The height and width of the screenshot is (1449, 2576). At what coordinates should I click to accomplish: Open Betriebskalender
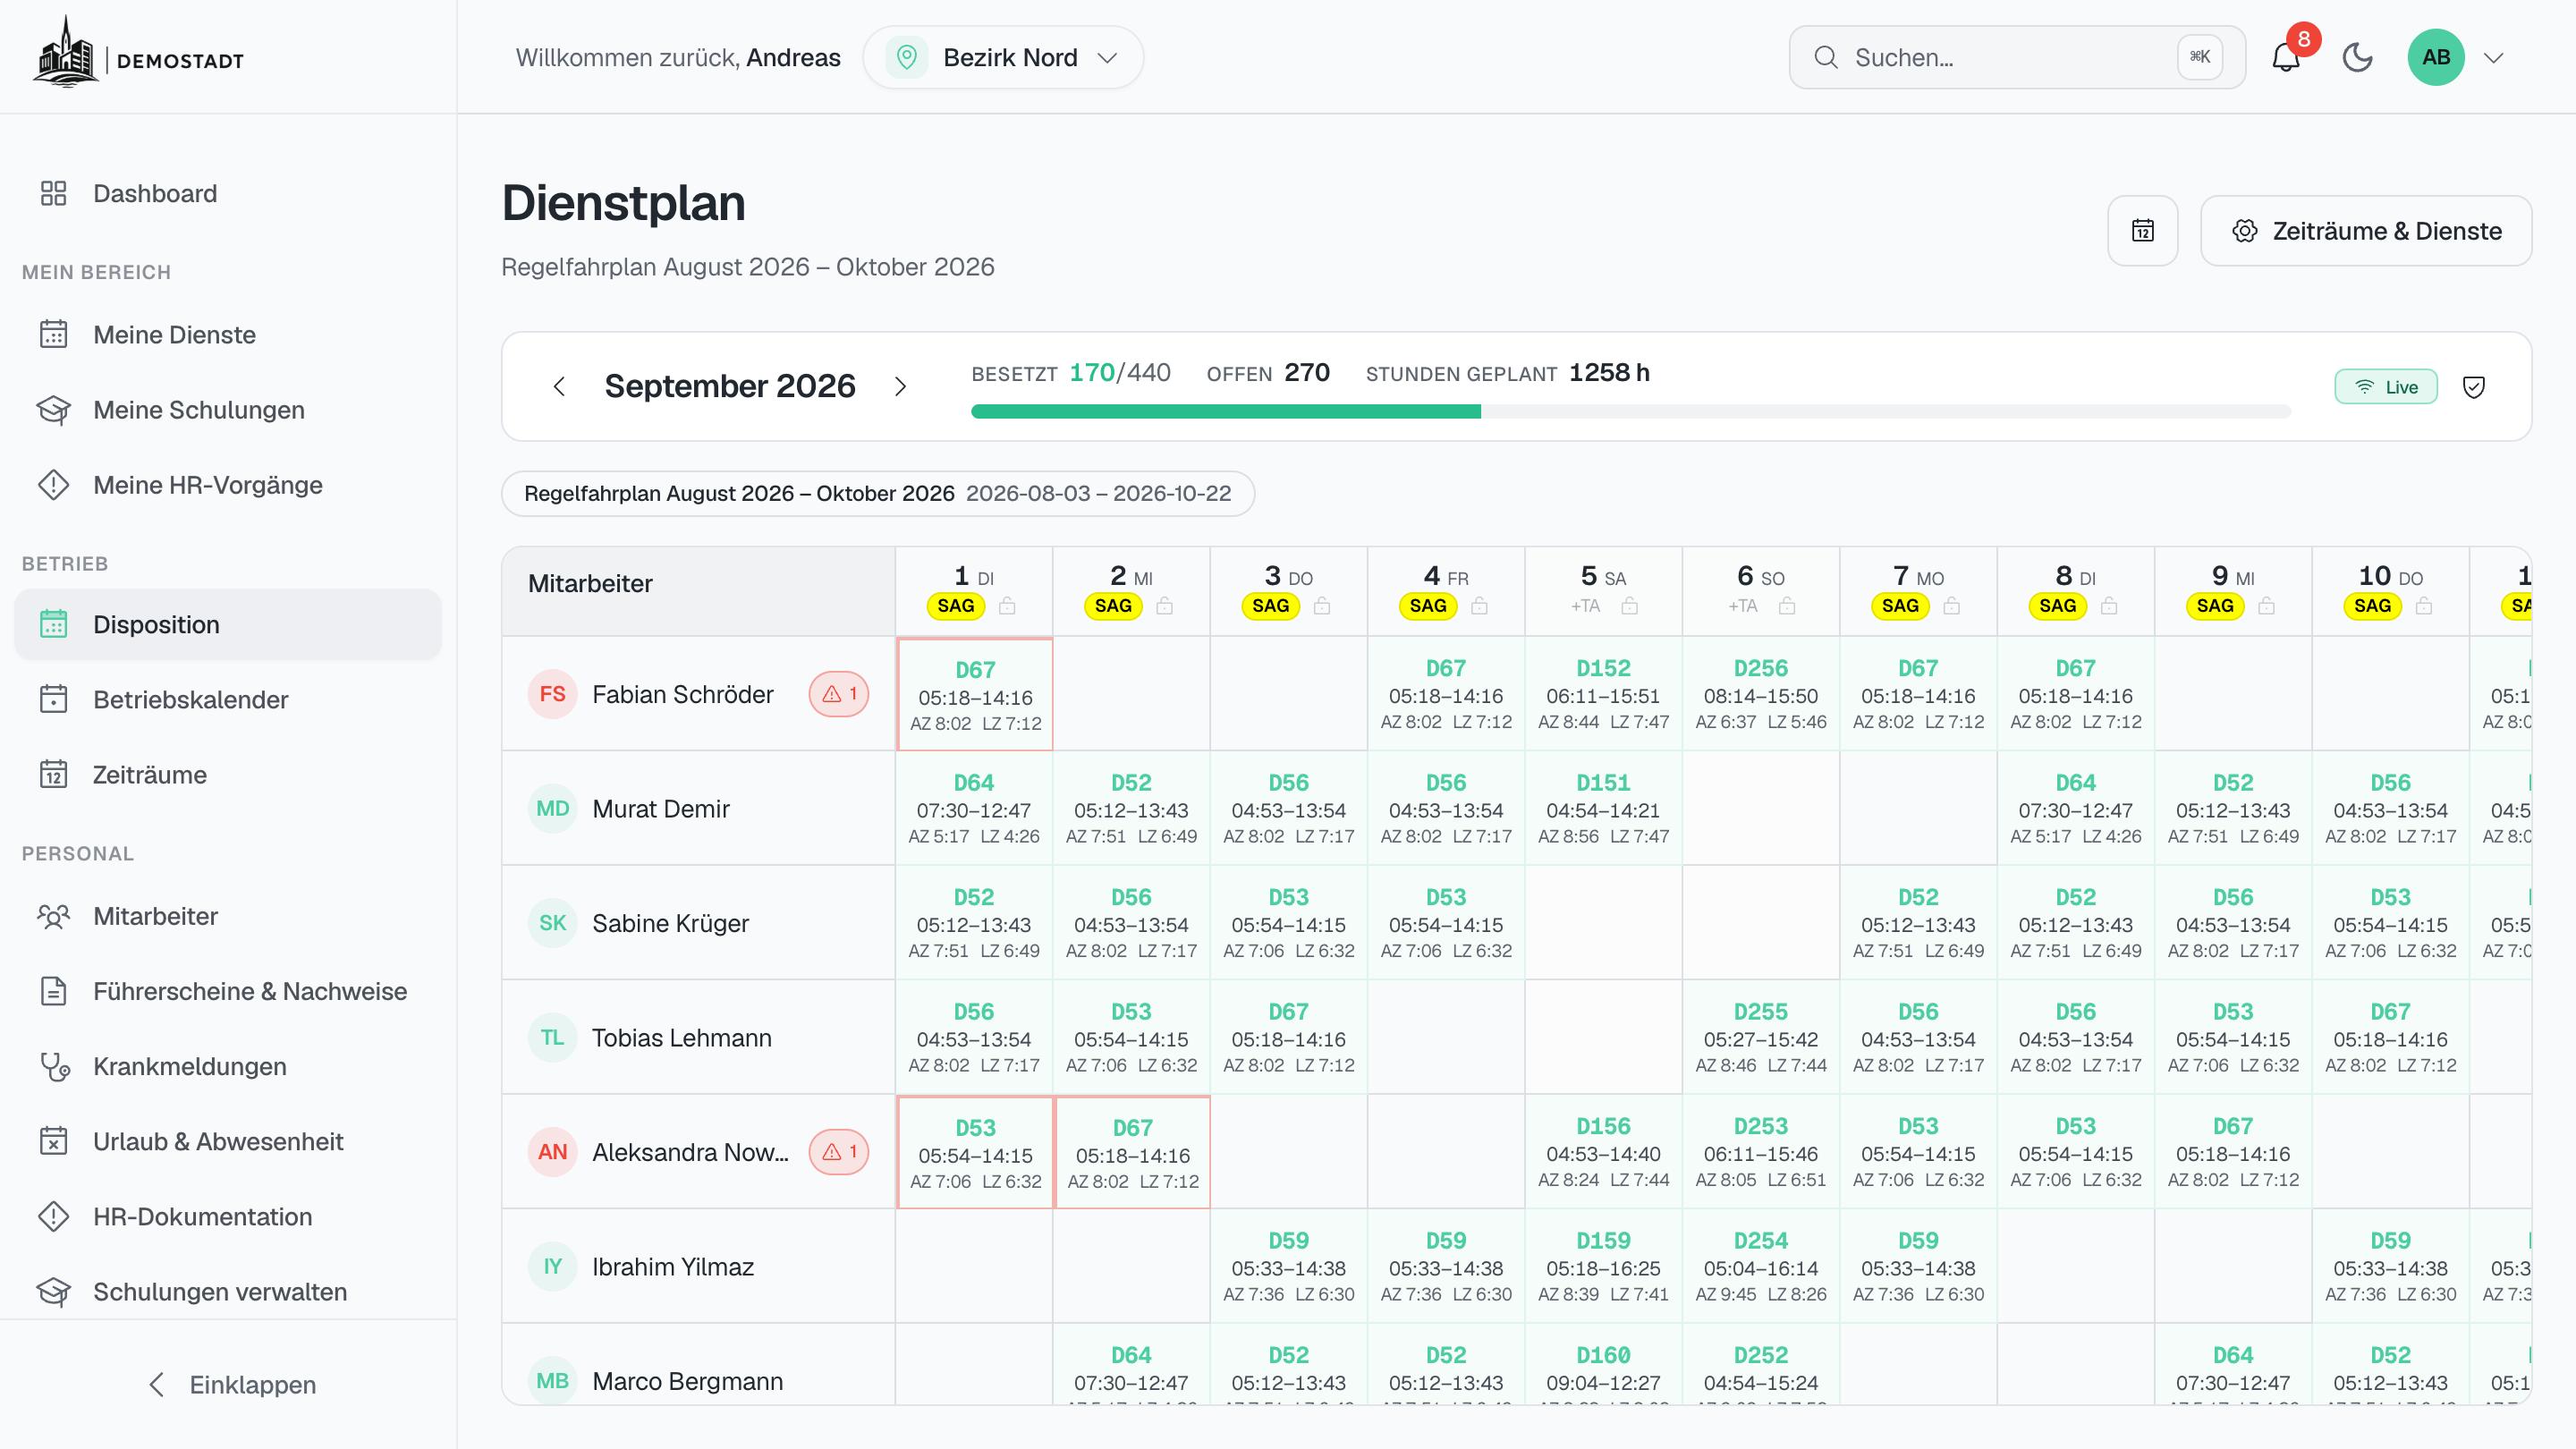228,699
